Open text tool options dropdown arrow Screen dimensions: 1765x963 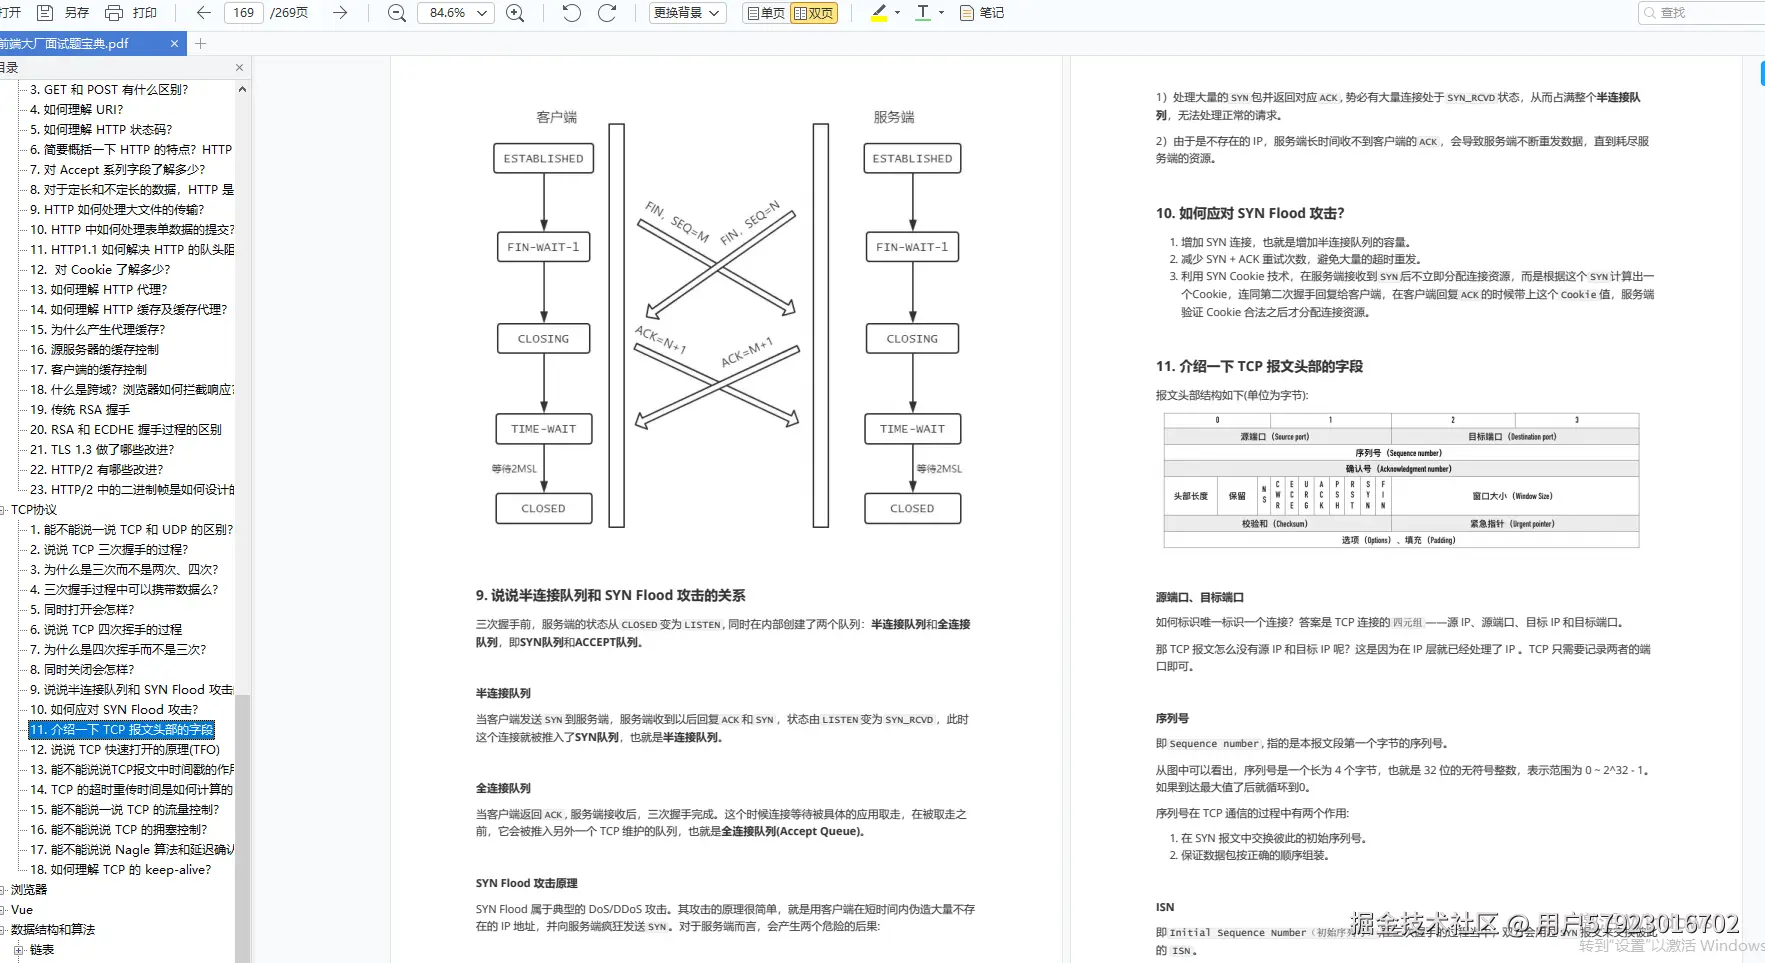[941, 13]
